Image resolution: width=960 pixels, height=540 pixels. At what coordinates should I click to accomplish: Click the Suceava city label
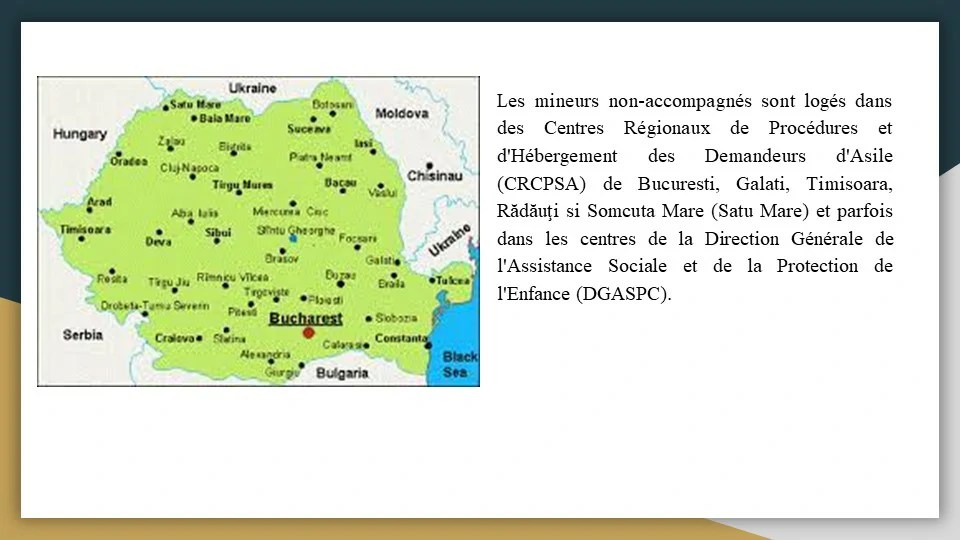(x=308, y=129)
